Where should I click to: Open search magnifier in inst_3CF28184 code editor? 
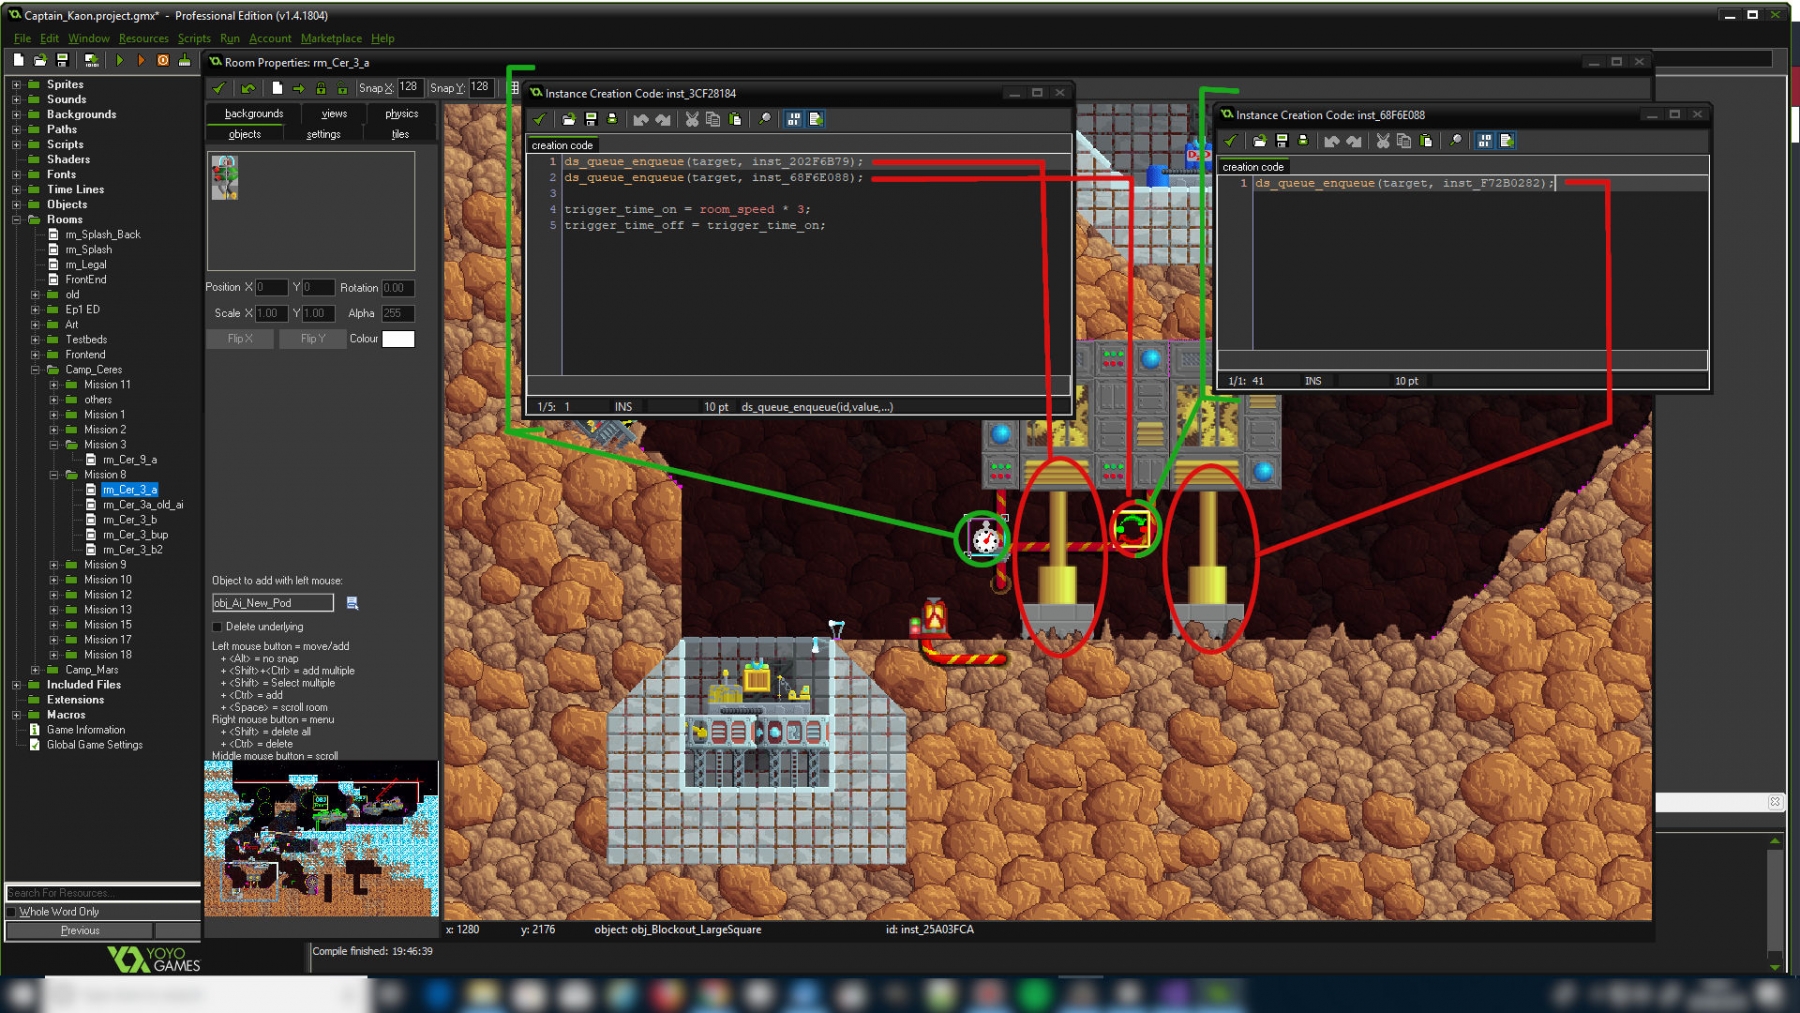(x=765, y=119)
